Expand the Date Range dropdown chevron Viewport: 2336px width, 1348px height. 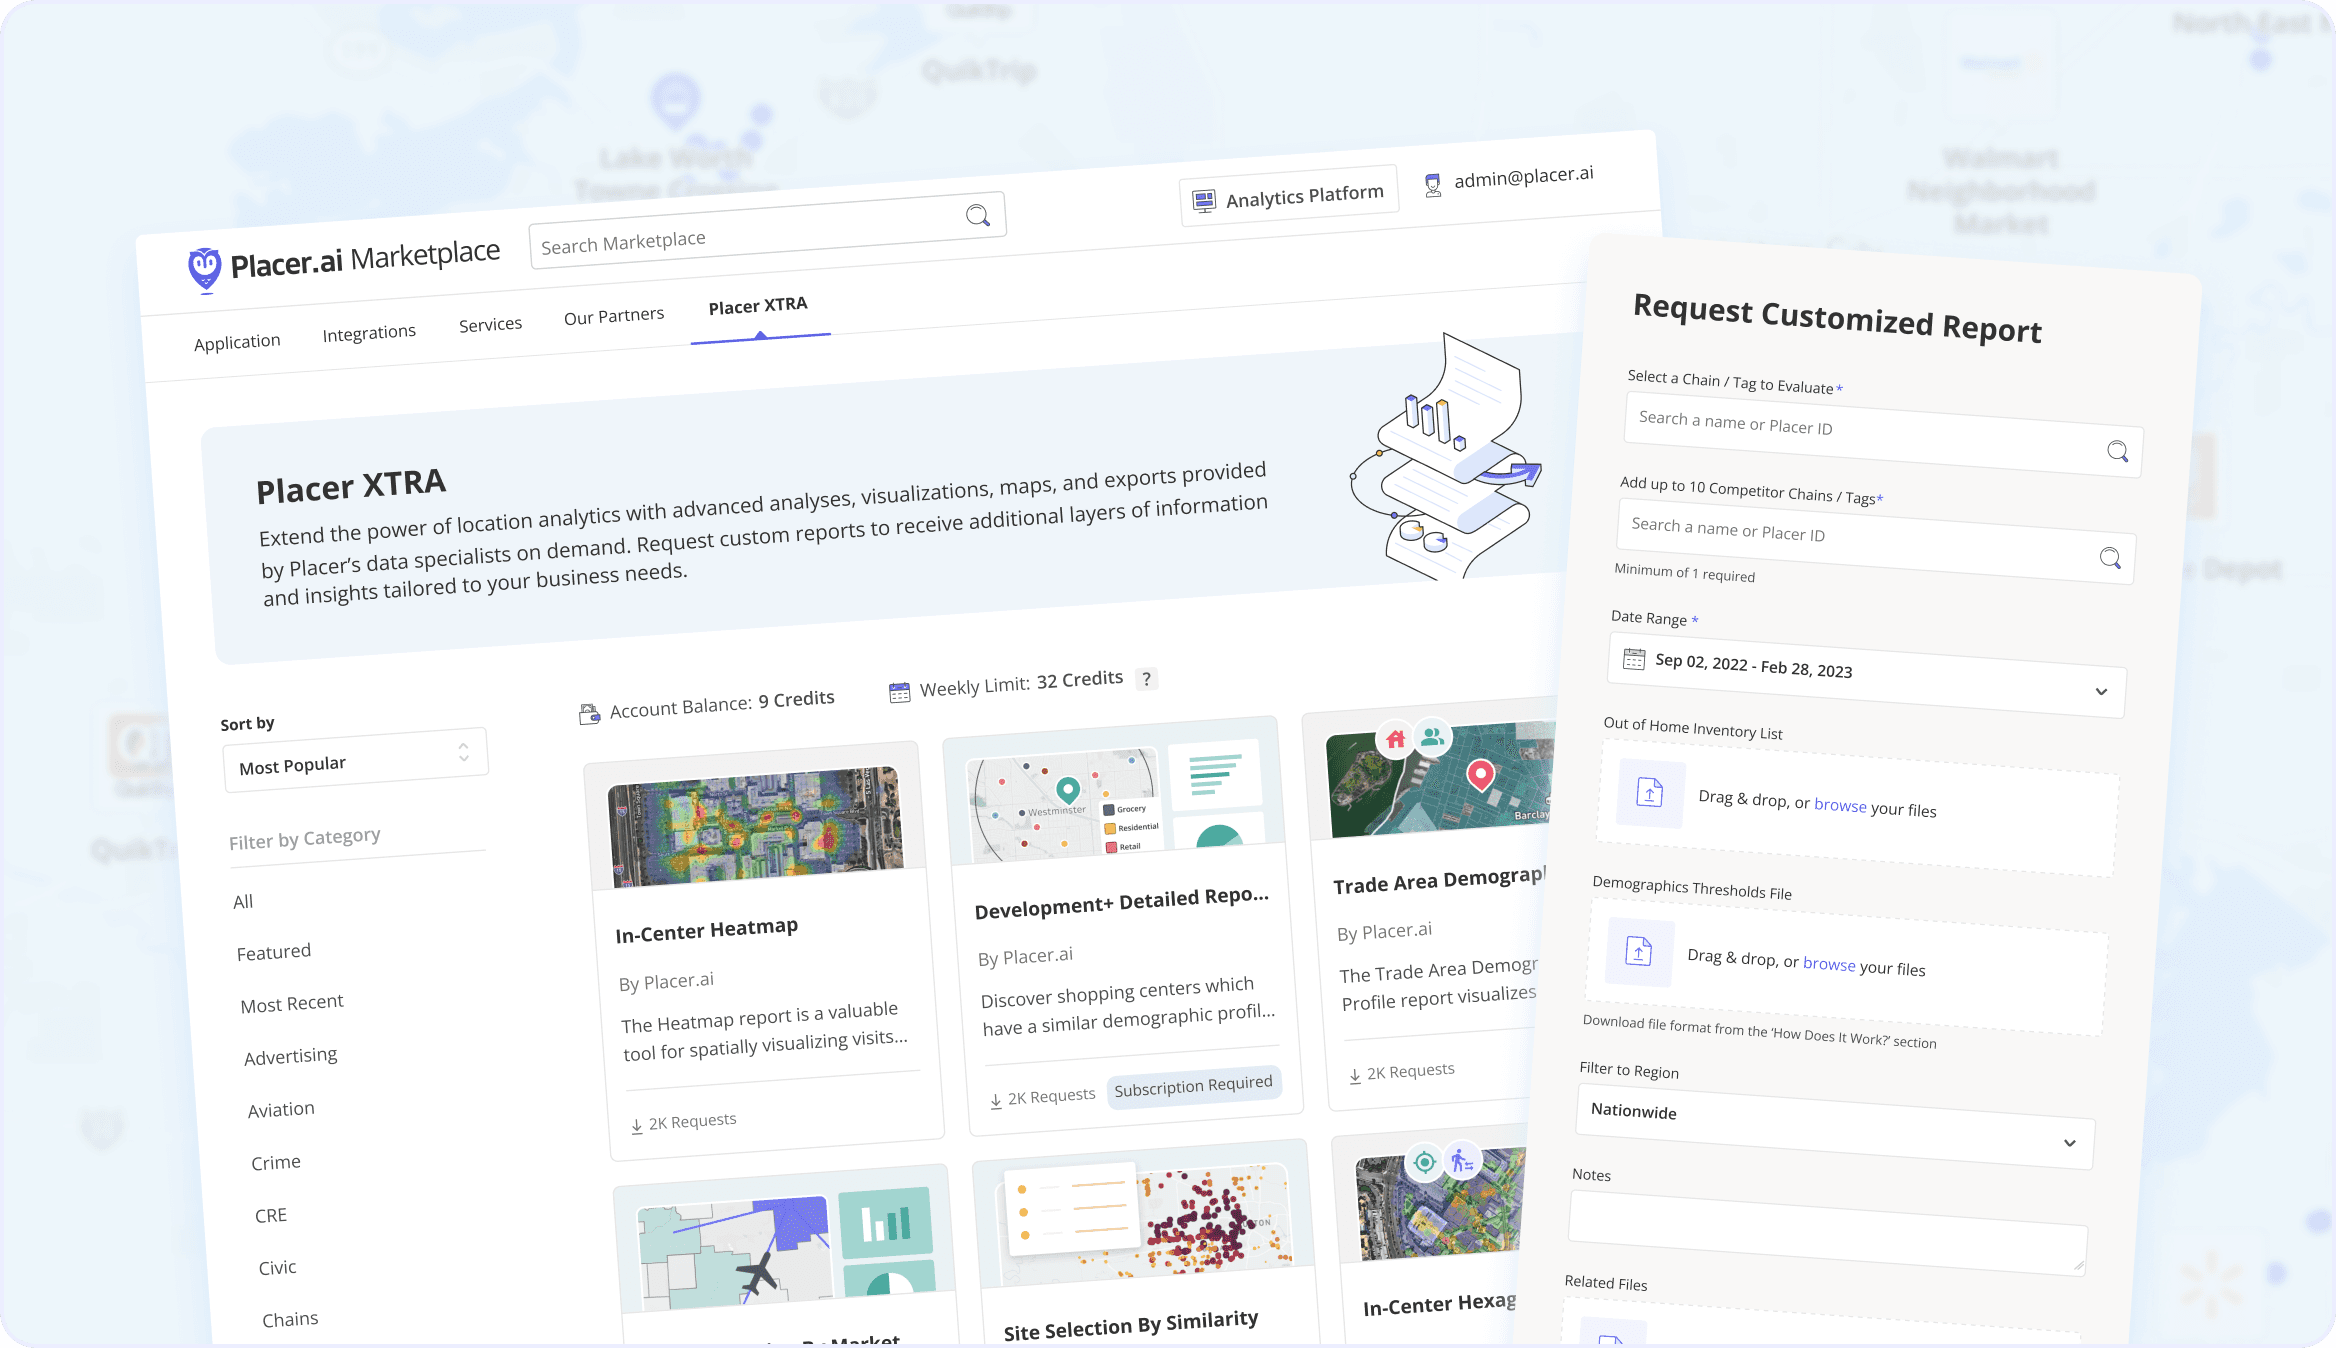(x=2101, y=691)
